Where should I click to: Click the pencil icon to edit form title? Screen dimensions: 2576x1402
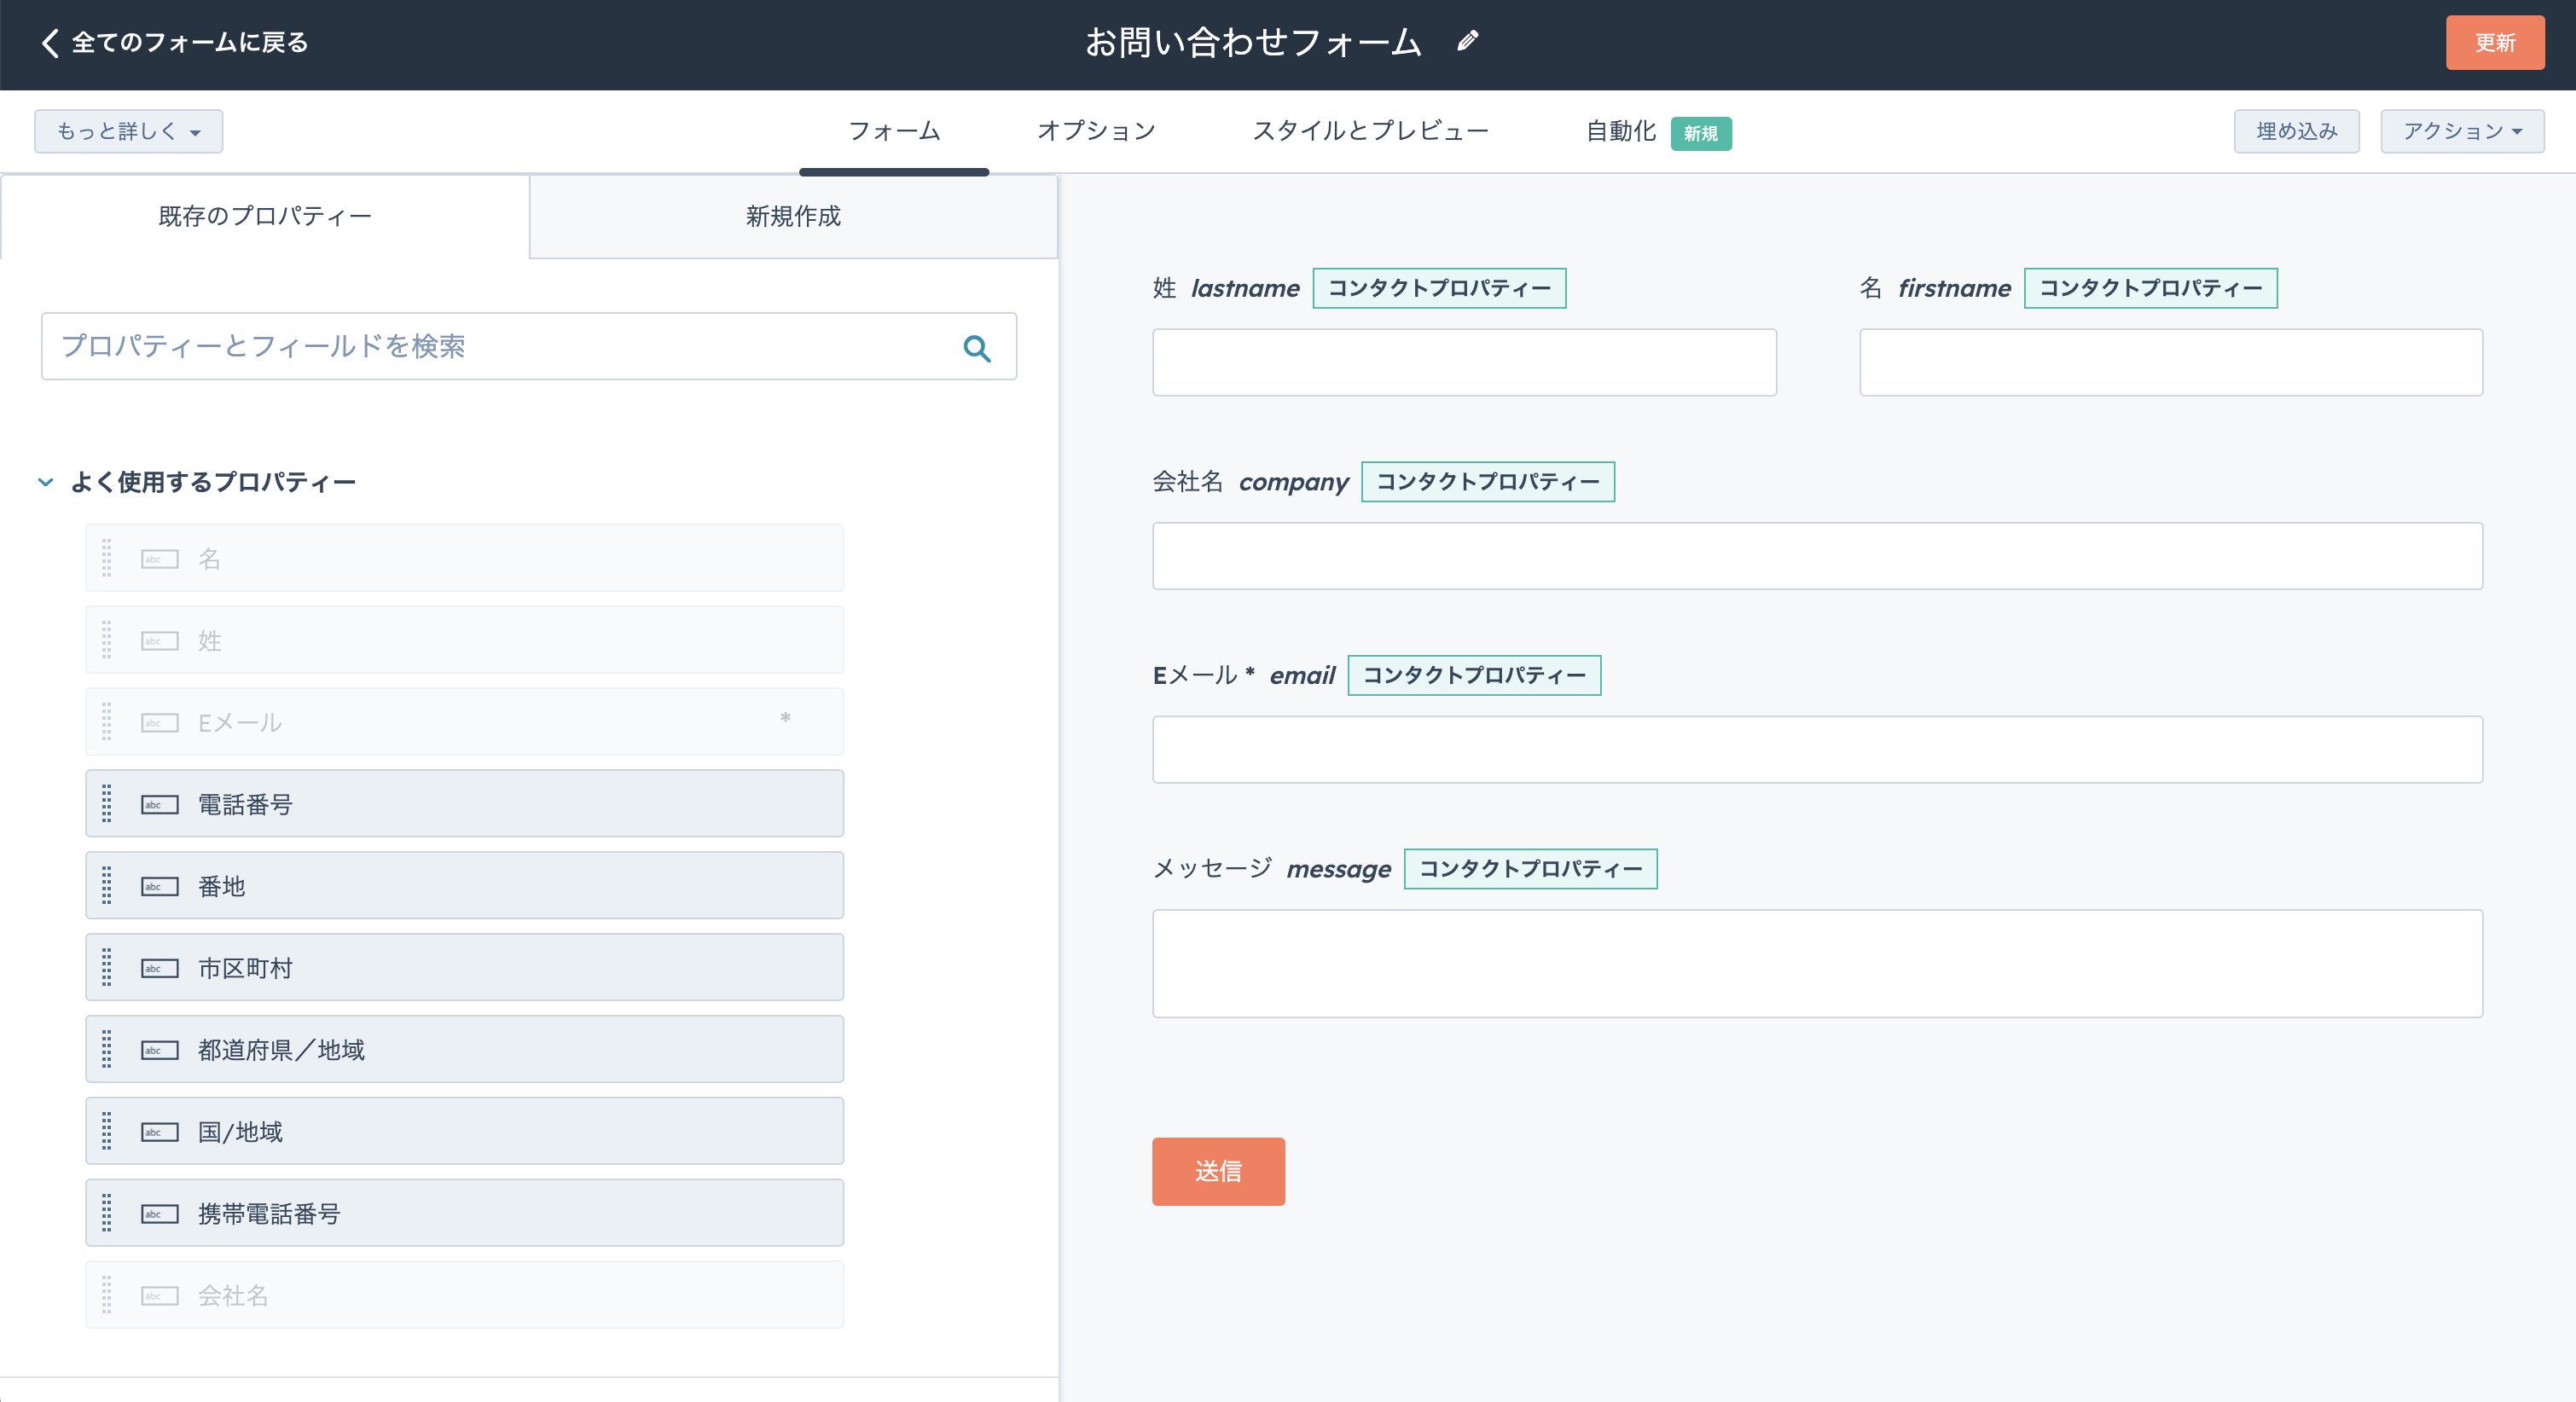tap(1467, 41)
